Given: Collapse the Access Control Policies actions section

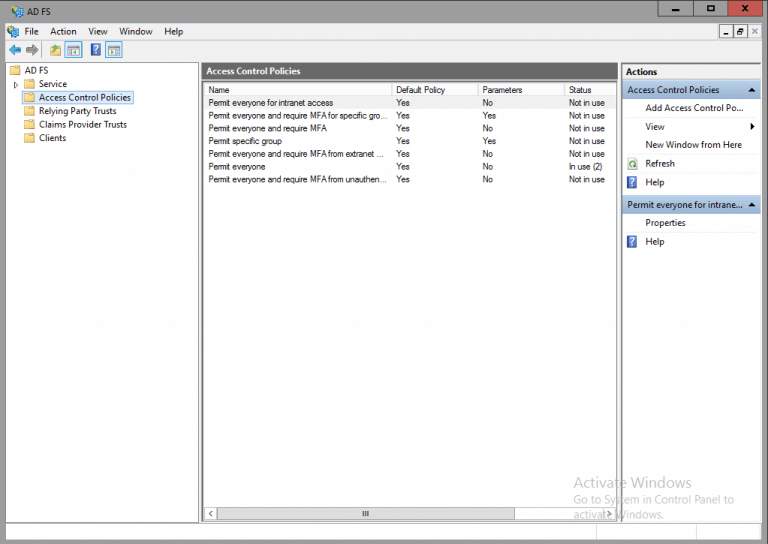Looking at the screenshot, I should click(x=751, y=90).
